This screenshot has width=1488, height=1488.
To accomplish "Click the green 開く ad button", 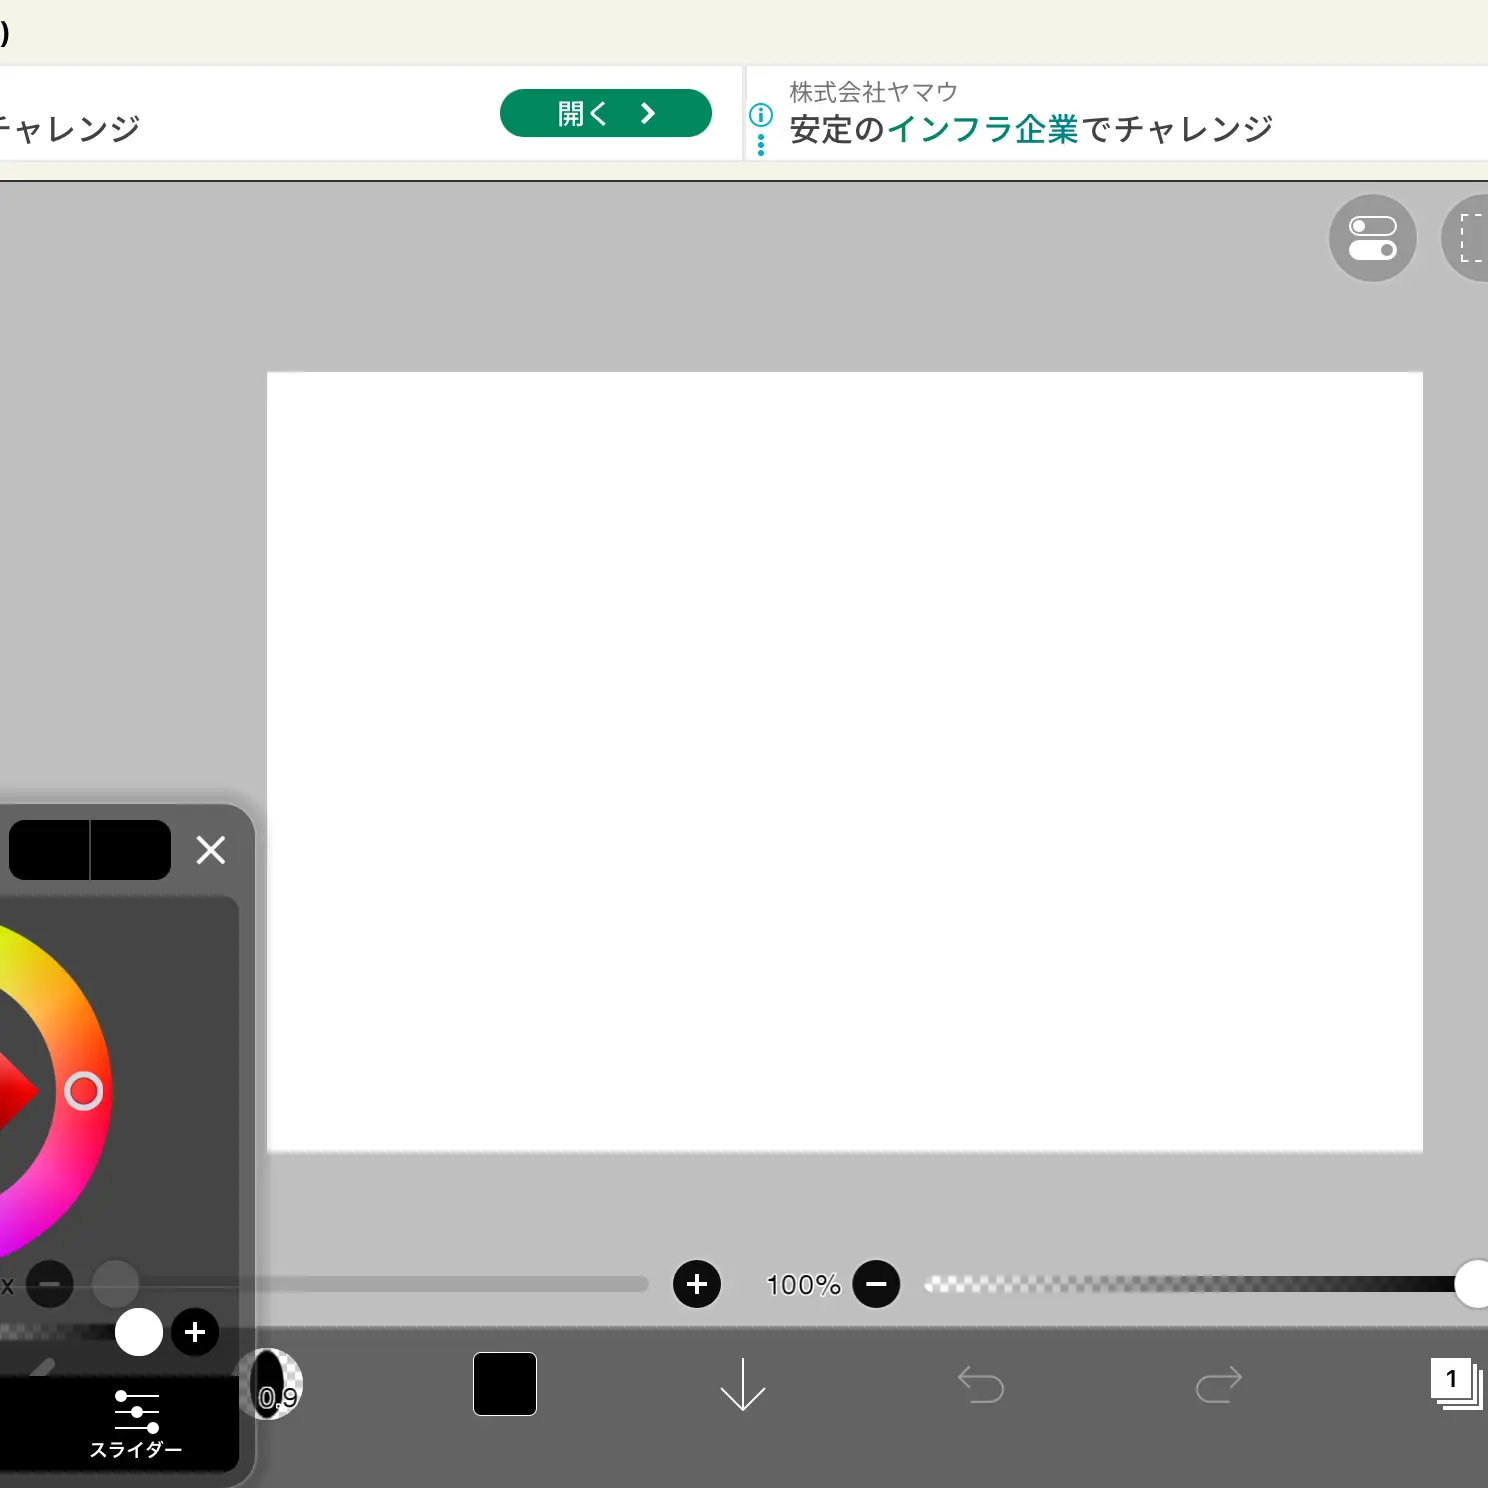I will click(605, 113).
